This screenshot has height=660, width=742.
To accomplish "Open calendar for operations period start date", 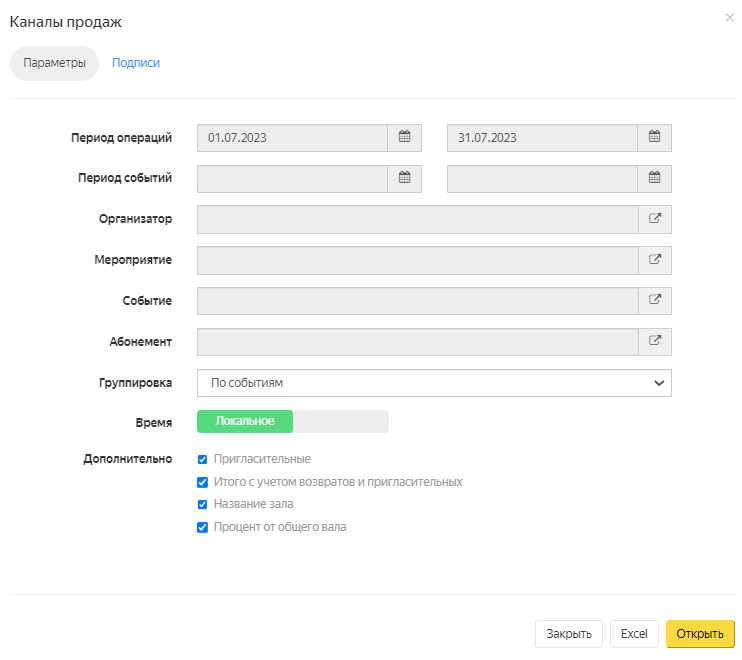I will pos(404,138).
